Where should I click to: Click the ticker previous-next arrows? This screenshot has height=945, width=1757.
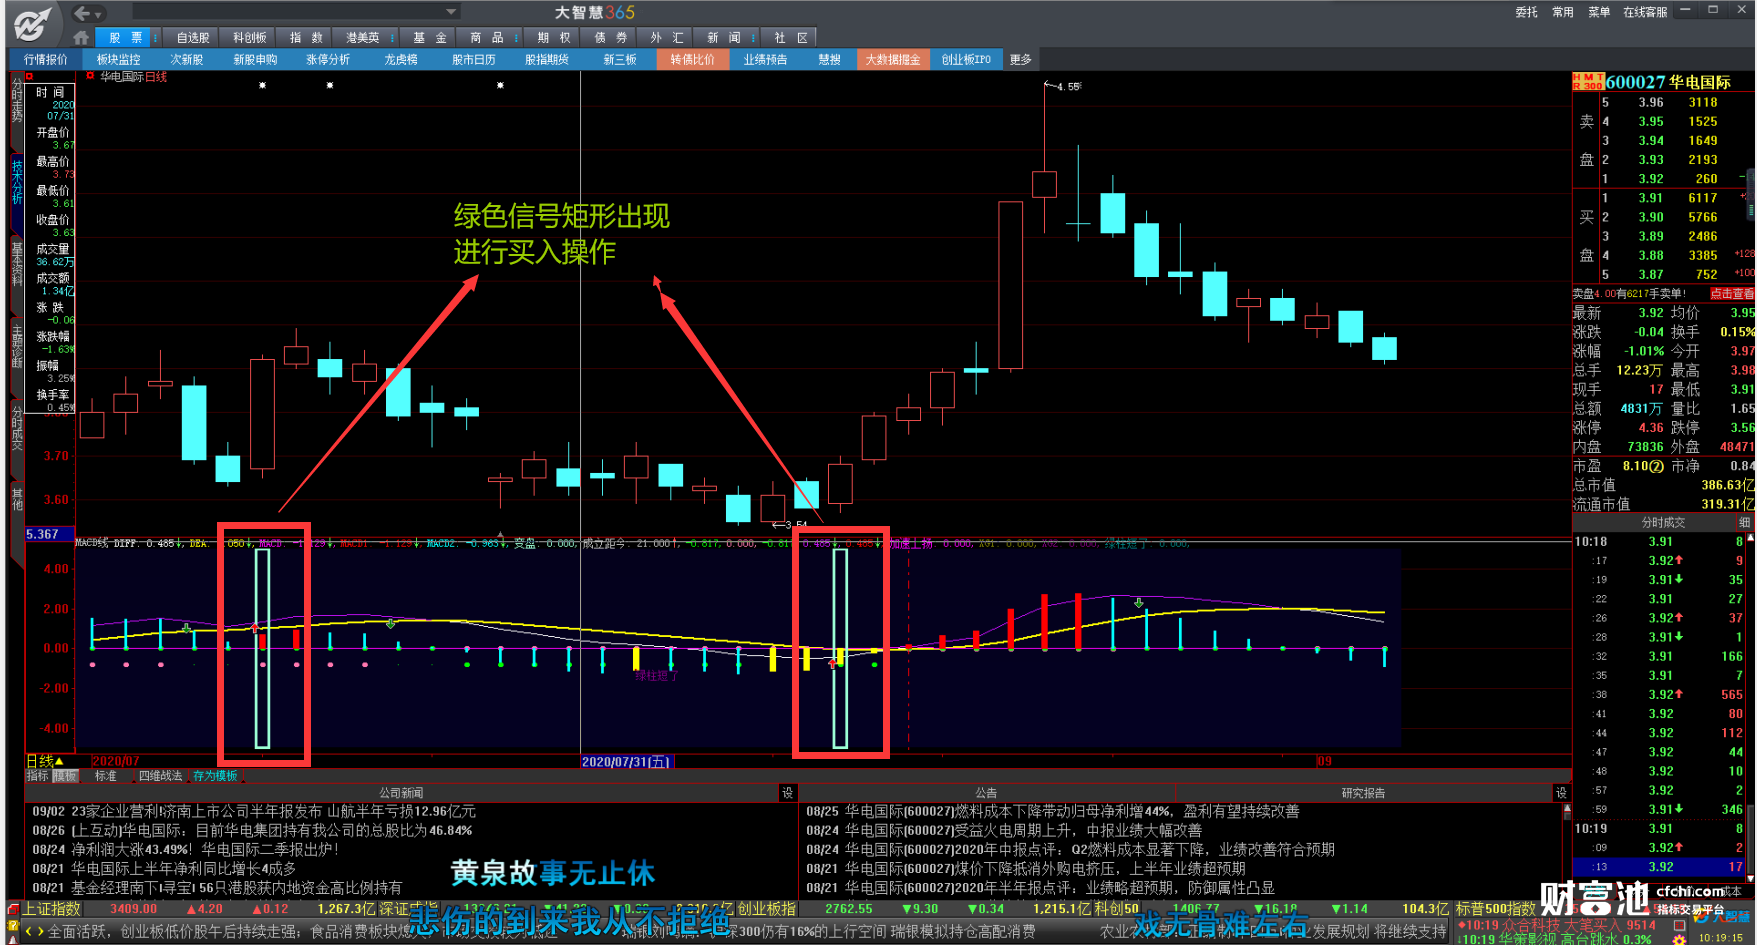click(x=34, y=931)
